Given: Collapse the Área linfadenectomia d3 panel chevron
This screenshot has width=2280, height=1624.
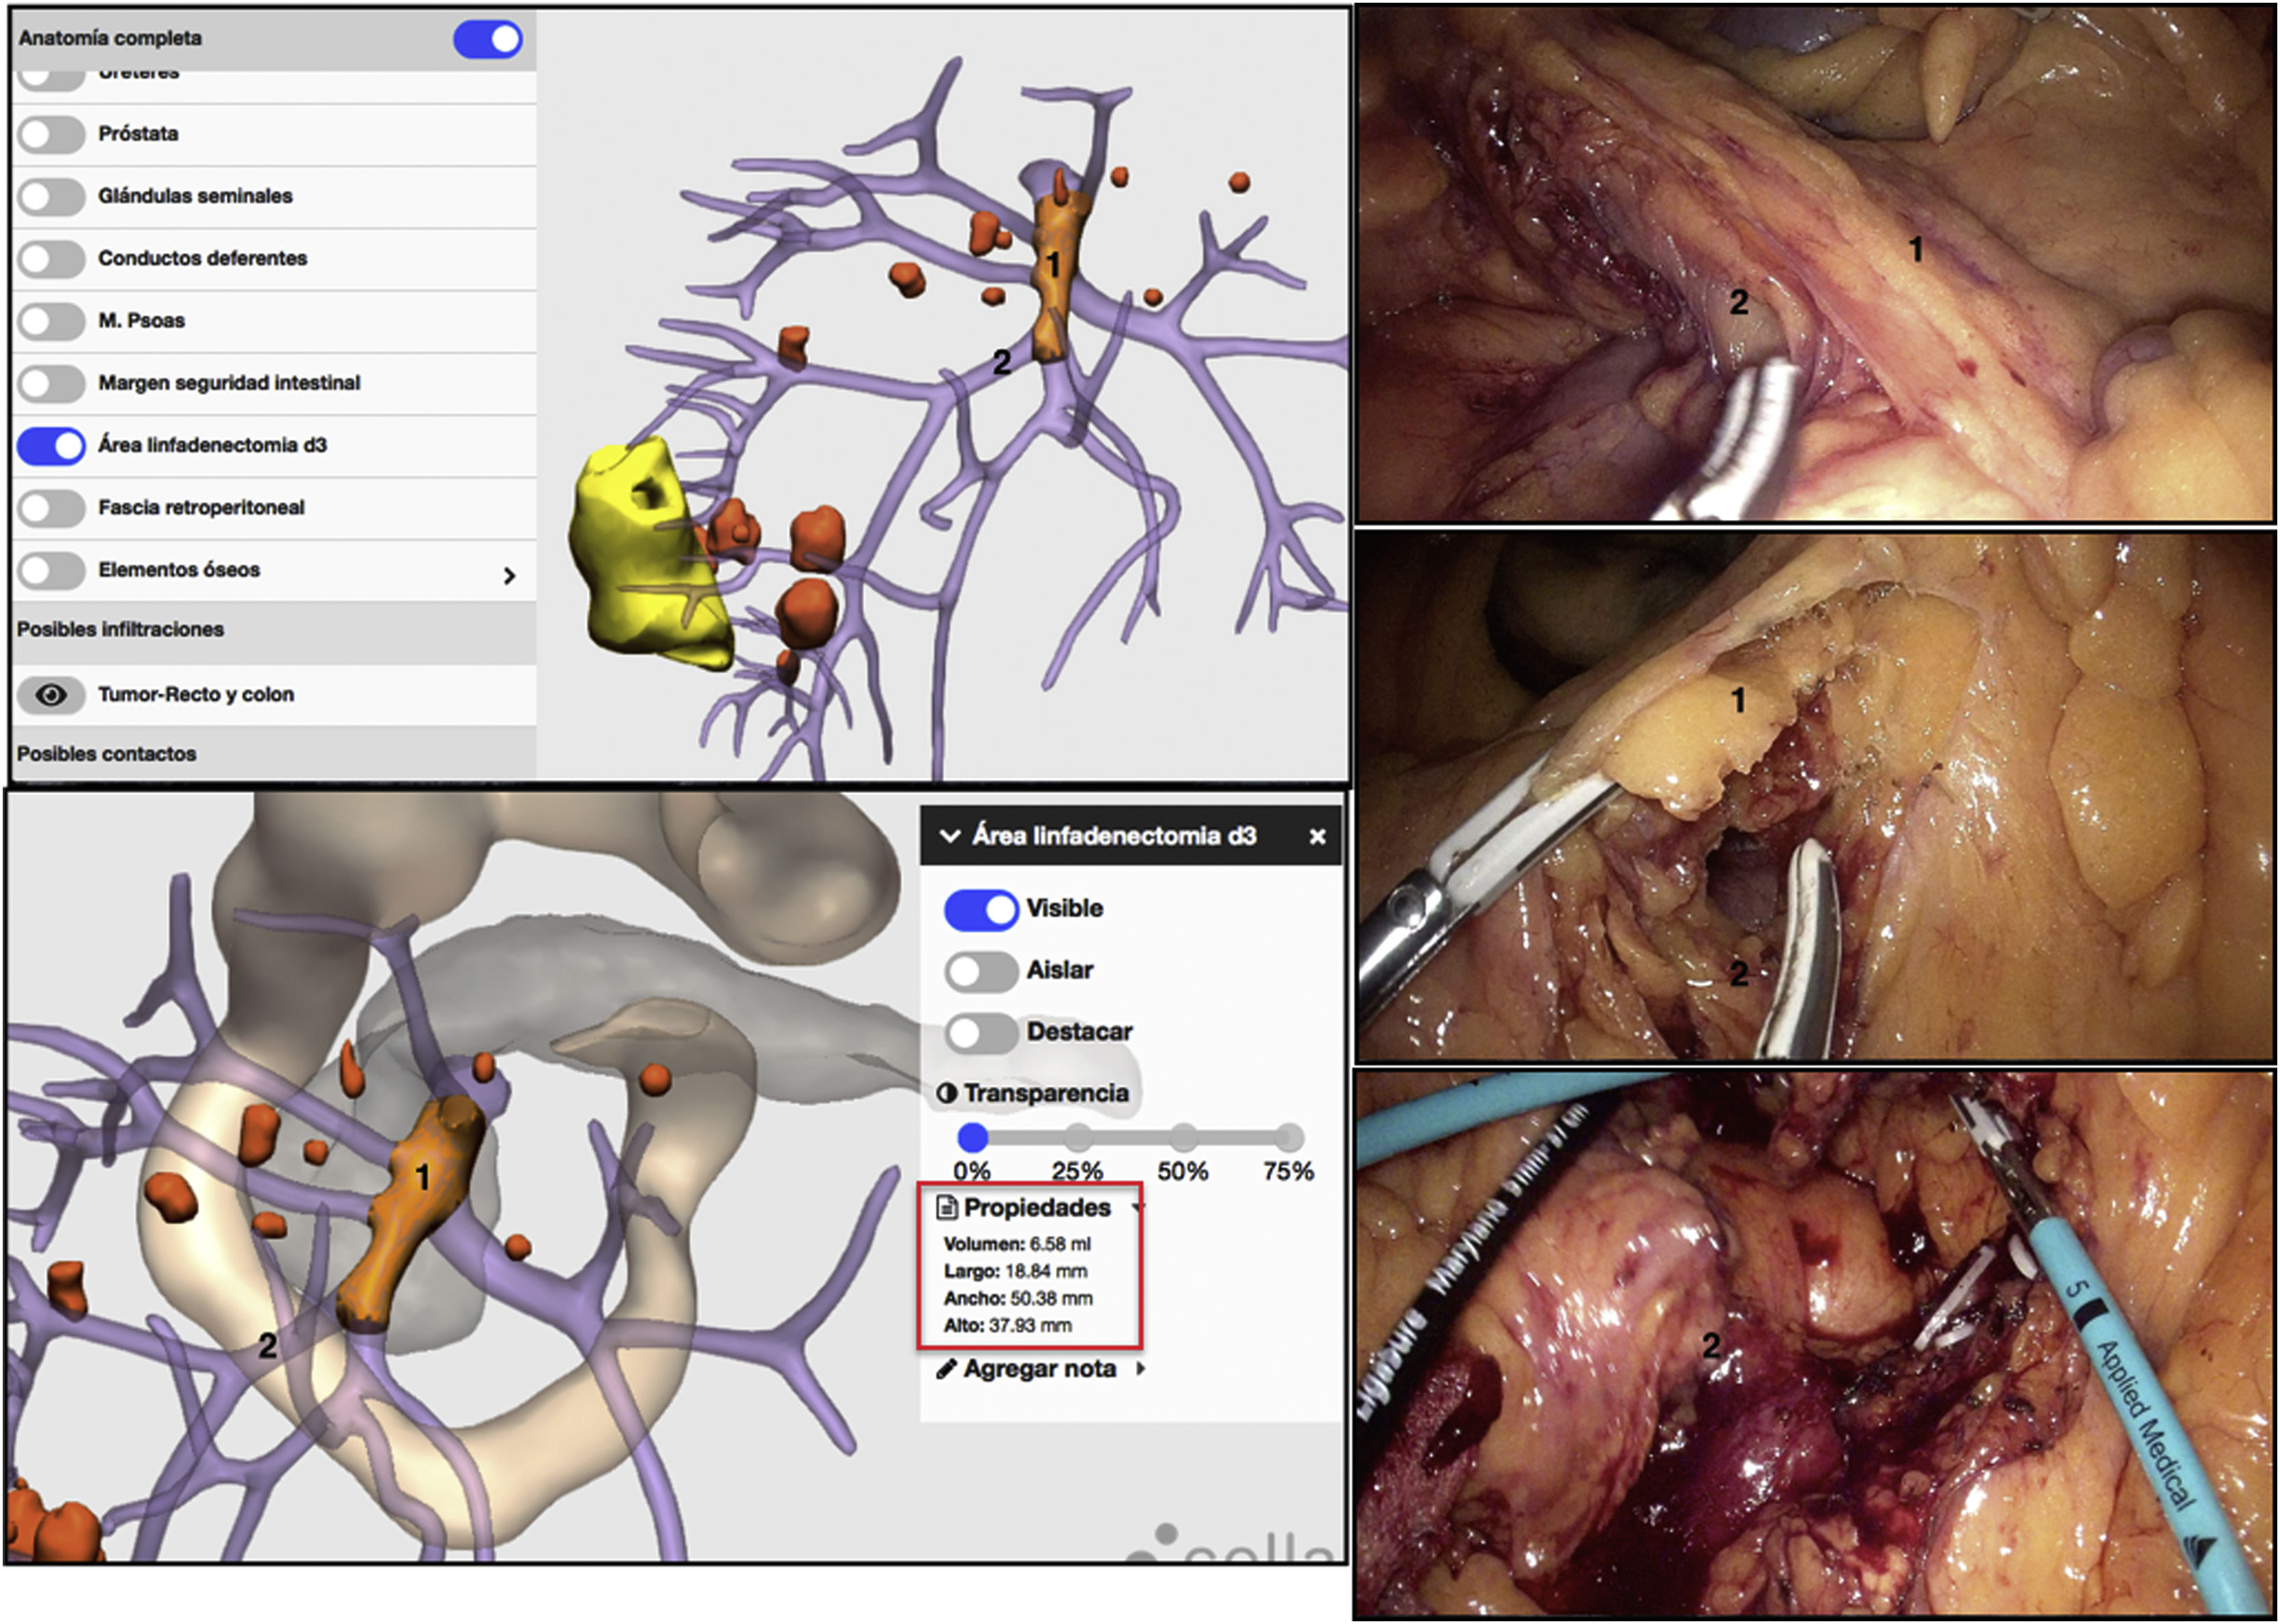Looking at the screenshot, I should pos(950,836).
